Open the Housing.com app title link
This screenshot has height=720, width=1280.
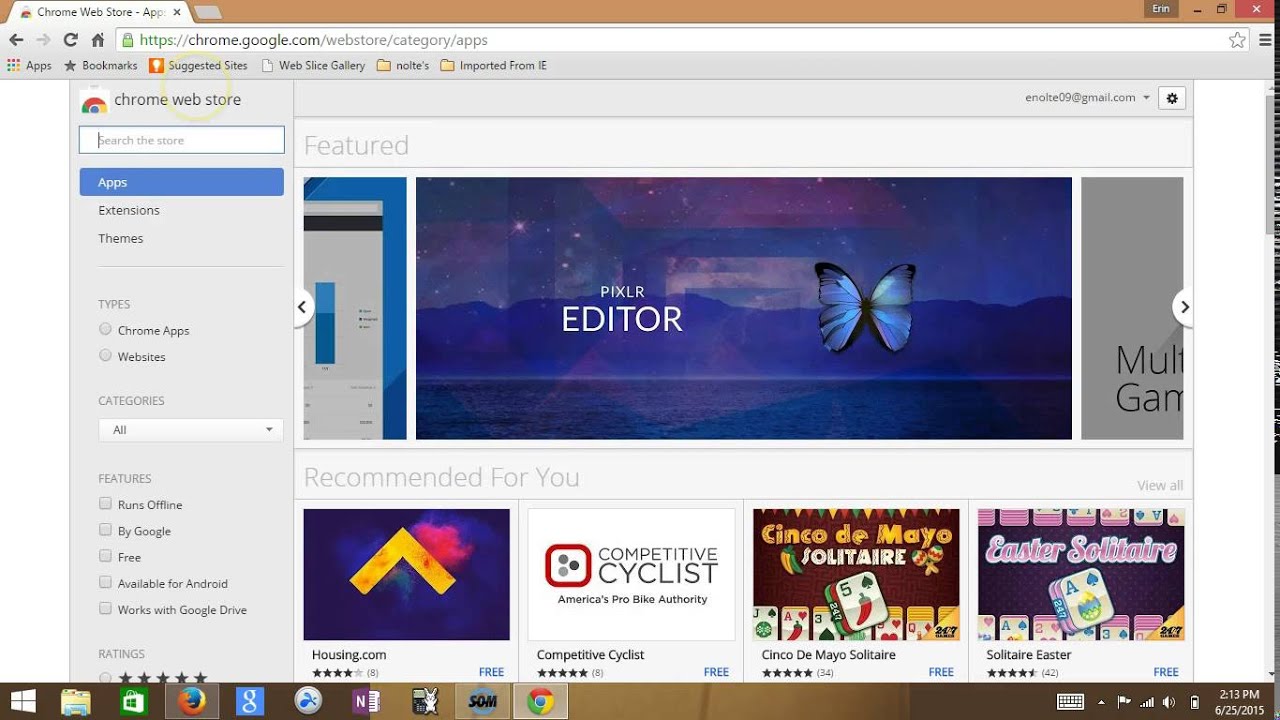coord(349,654)
